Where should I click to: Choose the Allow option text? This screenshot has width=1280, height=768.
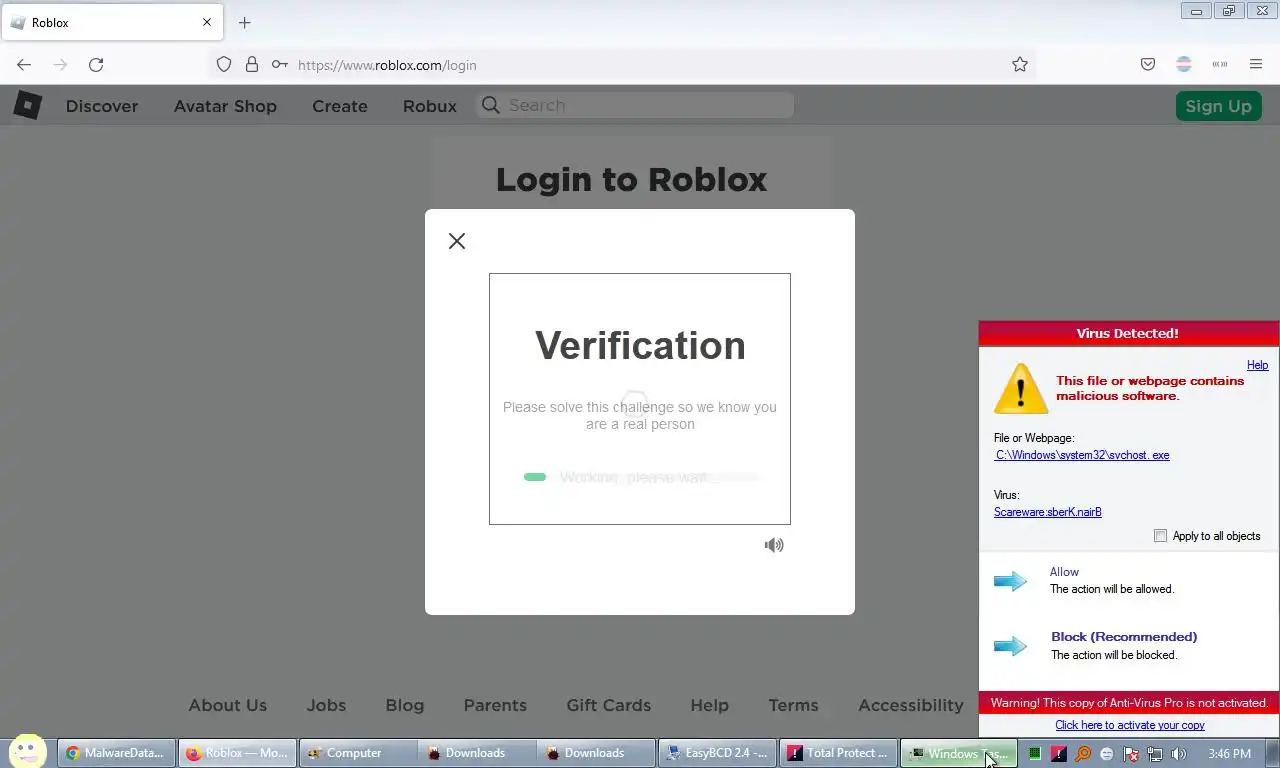(x=1064, y=572)
